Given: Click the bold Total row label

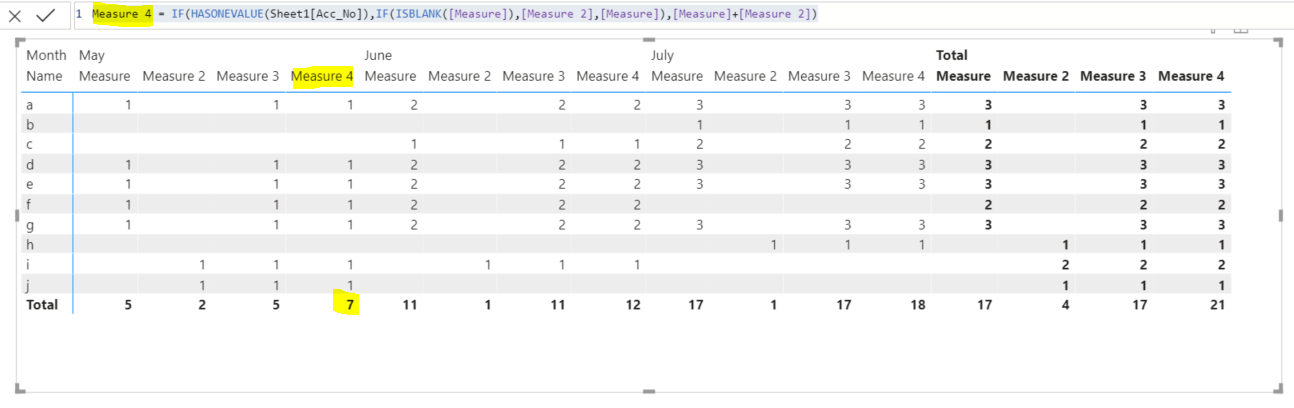Looking at the screenshot, I should (x=42, y=304).
